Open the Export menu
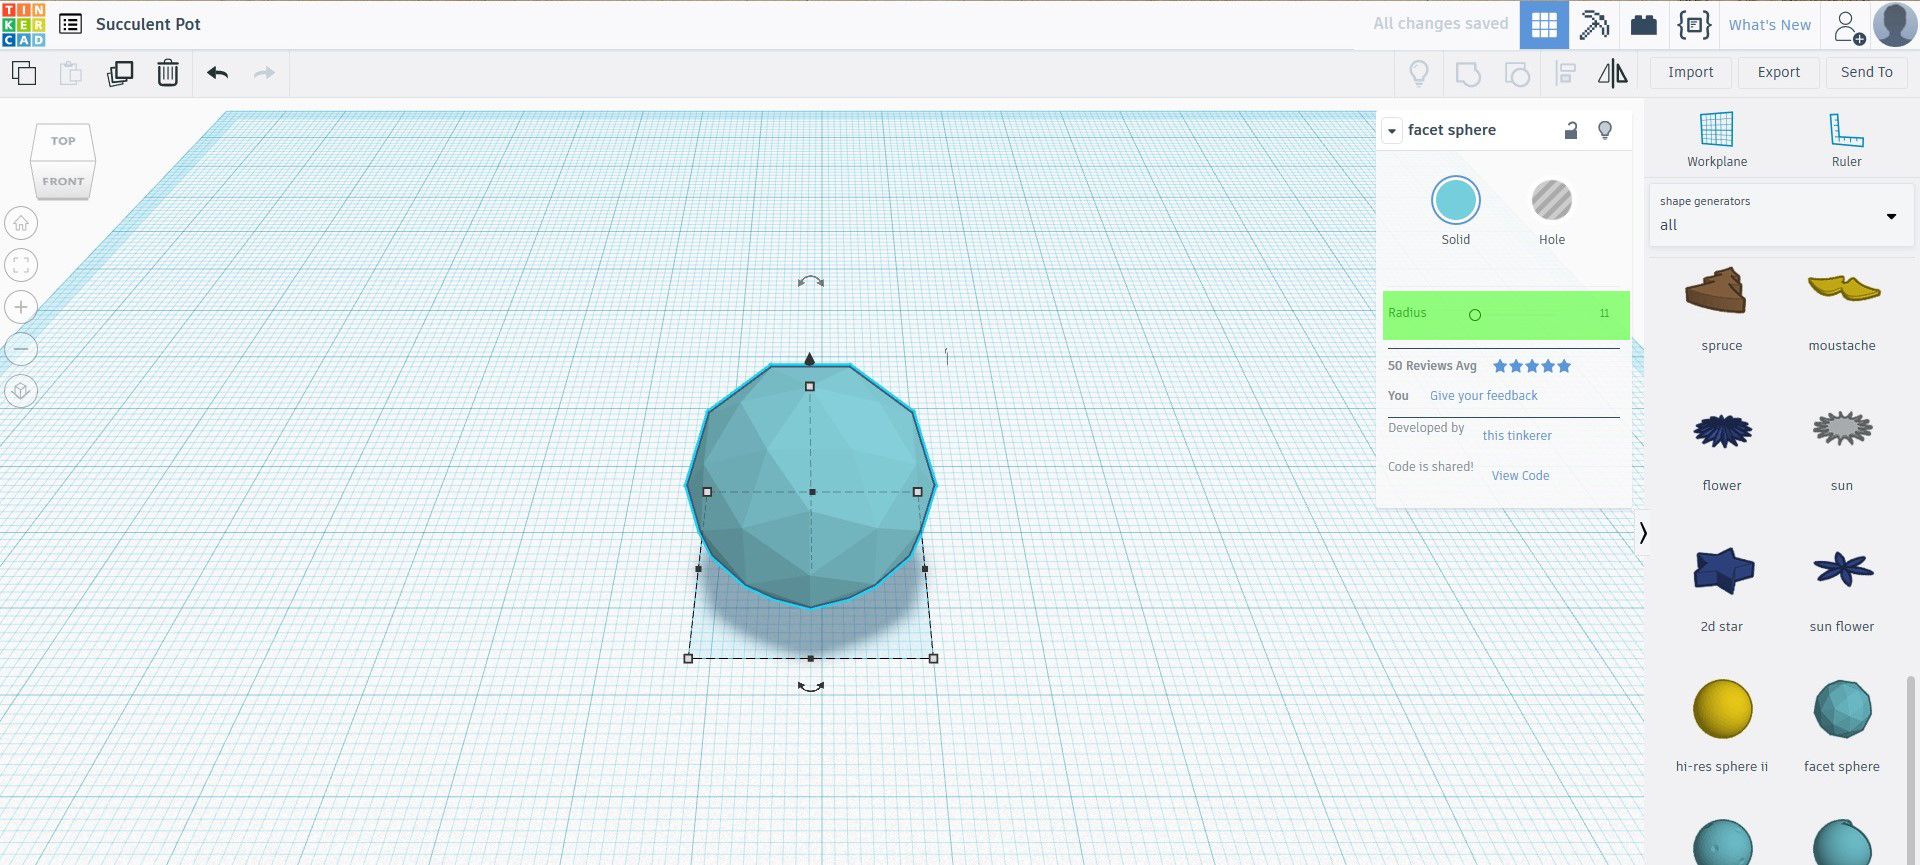 tap(1778, 72)
